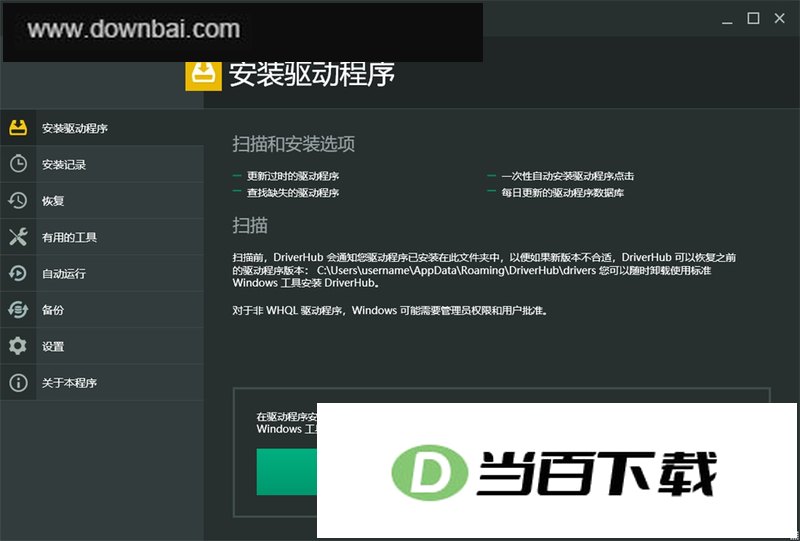Switch to 备份 section

(102, 309)
